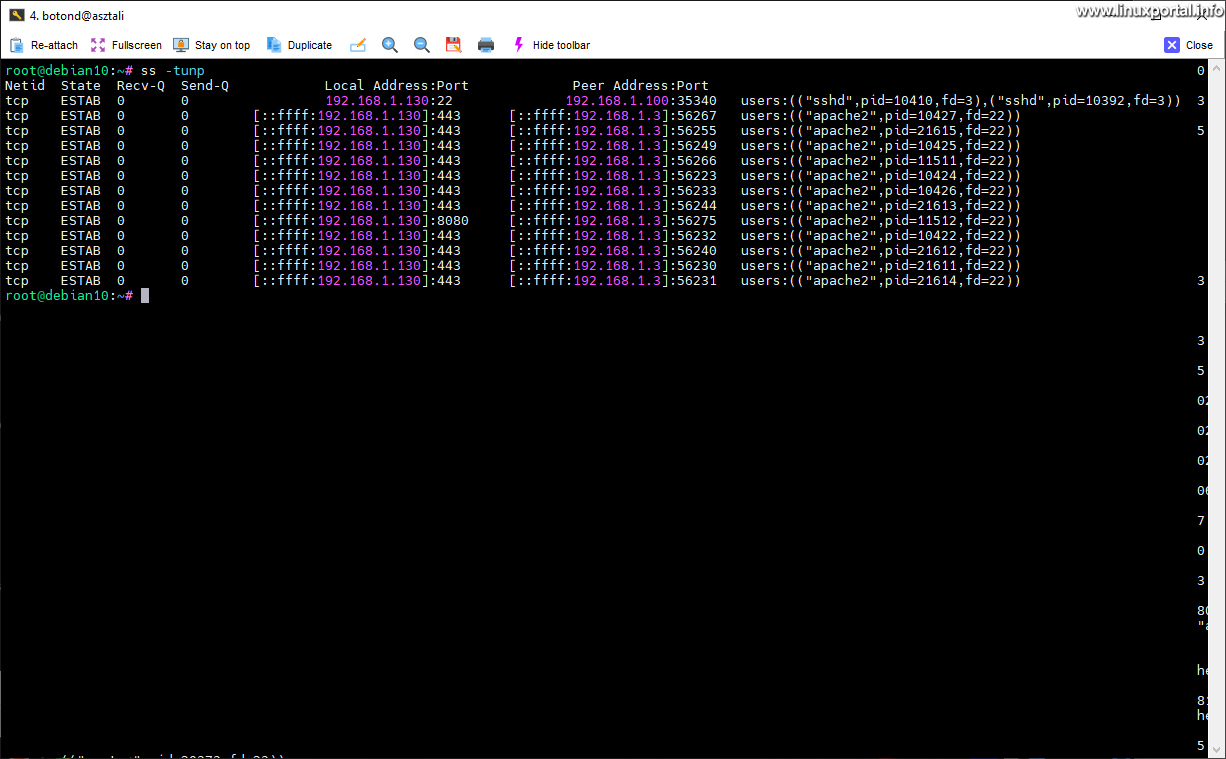
Task: Click the Re-attach tab icon
Action: (x=17, y=45)
